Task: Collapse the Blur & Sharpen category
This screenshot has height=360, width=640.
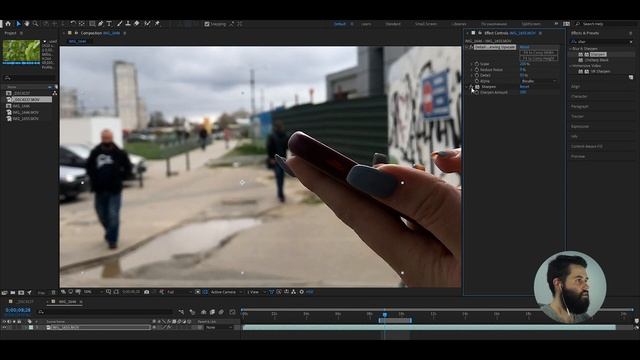Action: coord(571,49)
